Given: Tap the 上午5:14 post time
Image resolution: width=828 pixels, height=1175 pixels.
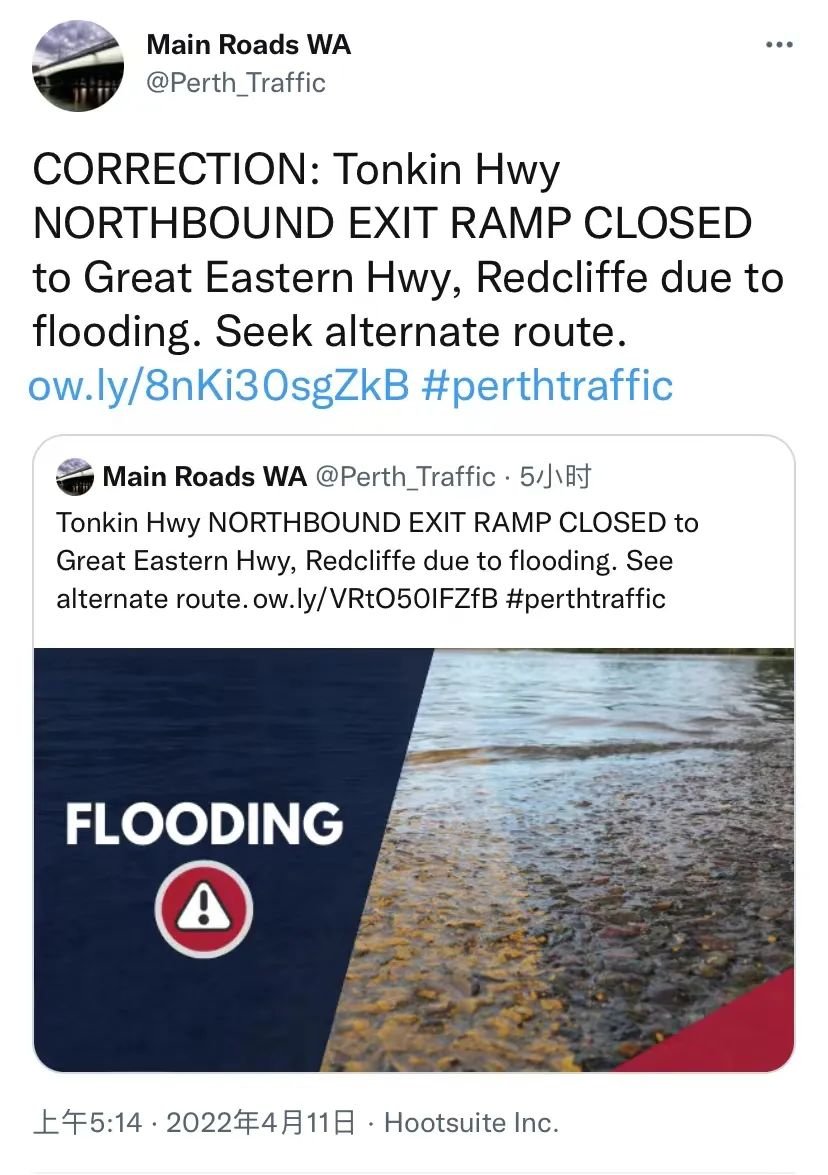Looking at the screenshot, I should [x=88, y=1123].
